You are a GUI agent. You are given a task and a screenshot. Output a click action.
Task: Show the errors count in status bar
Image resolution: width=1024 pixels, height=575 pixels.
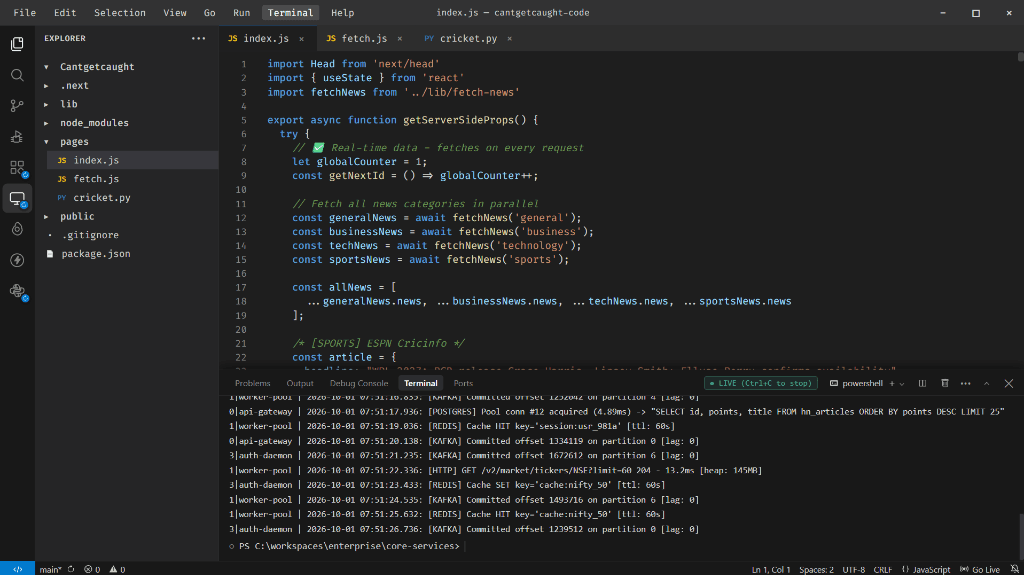click(x=92, y=569)
